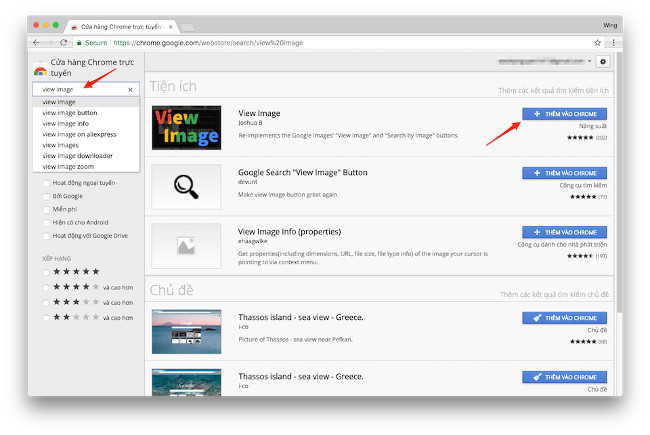Open the View Image extension thumbnail

(x=186, y=127)
